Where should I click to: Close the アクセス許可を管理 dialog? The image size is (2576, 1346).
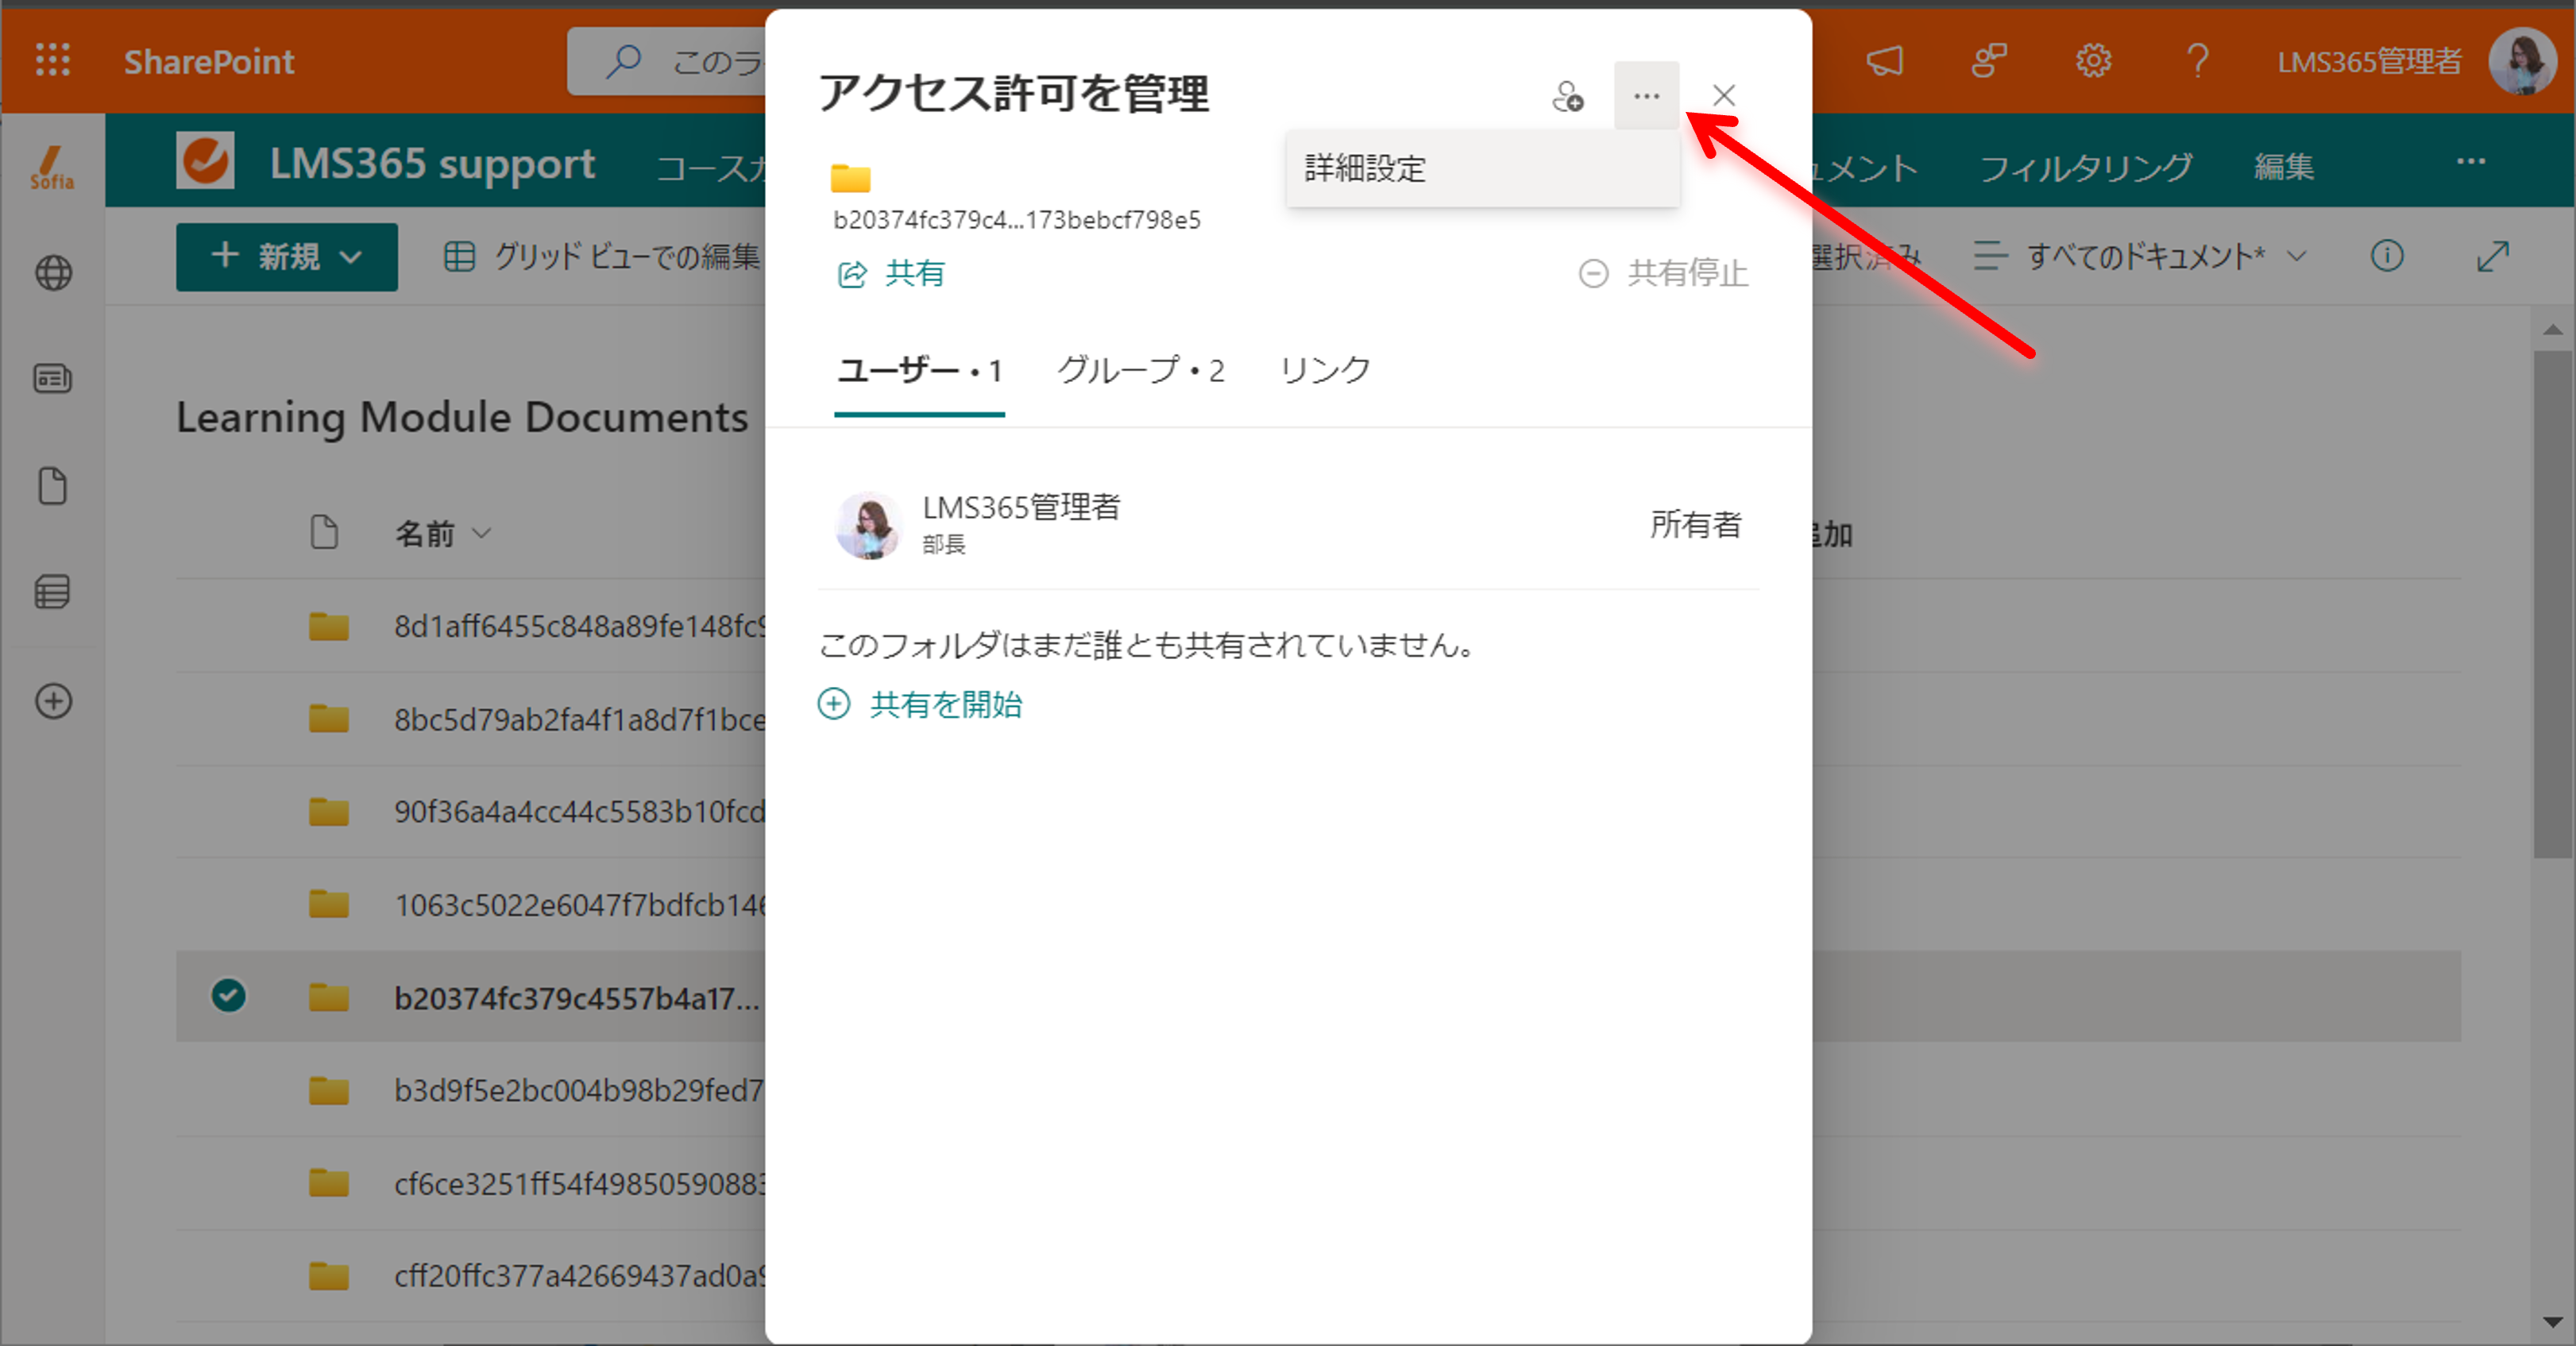(x=1723, y=96)
